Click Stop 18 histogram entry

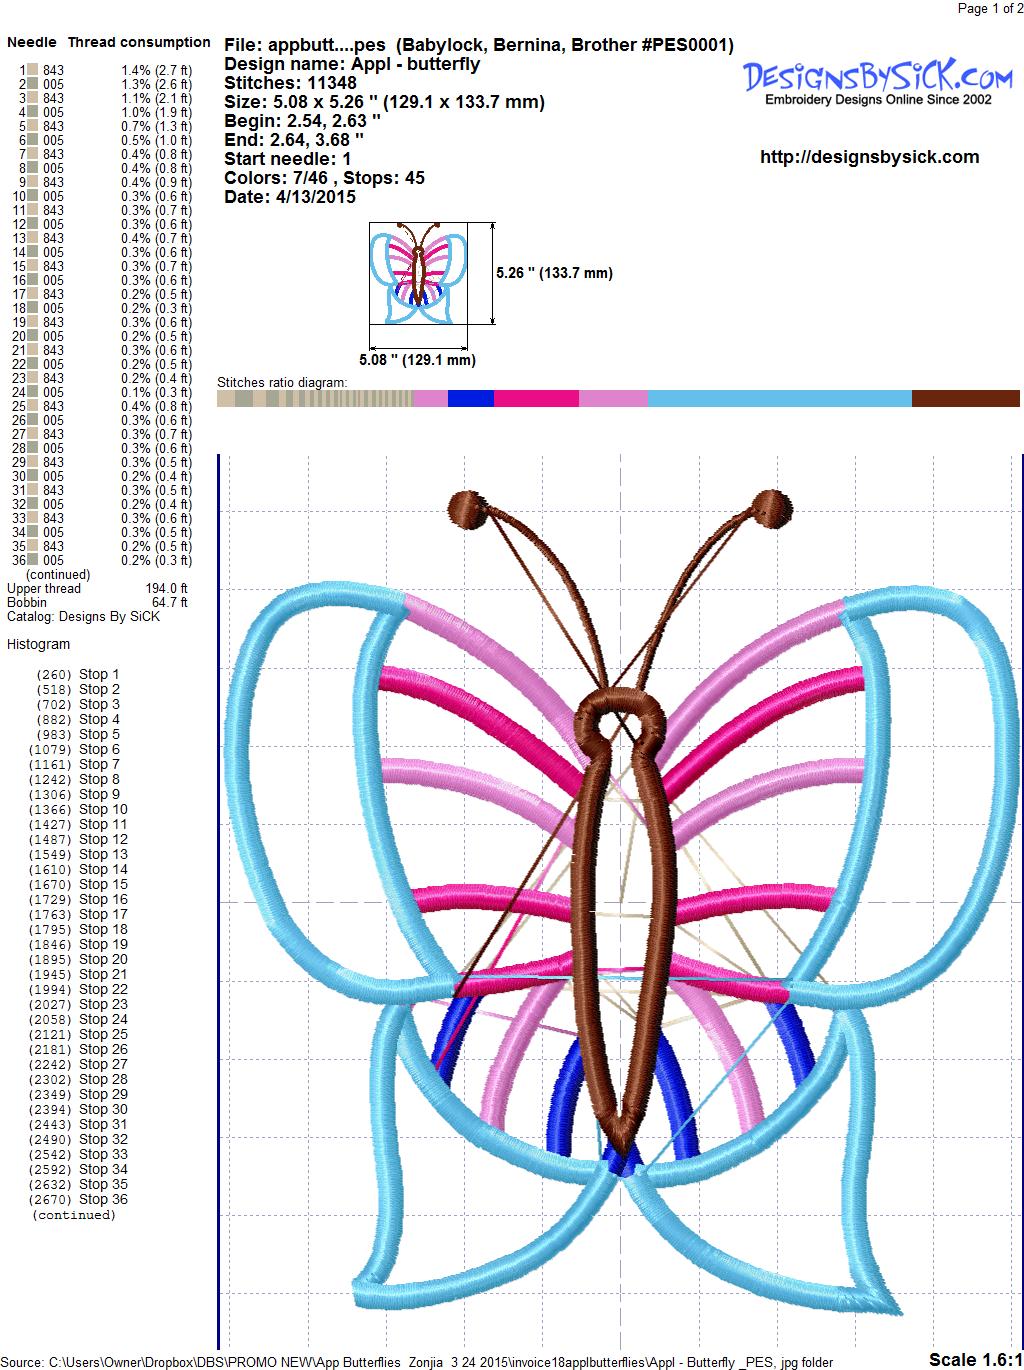tap(103, 930)
